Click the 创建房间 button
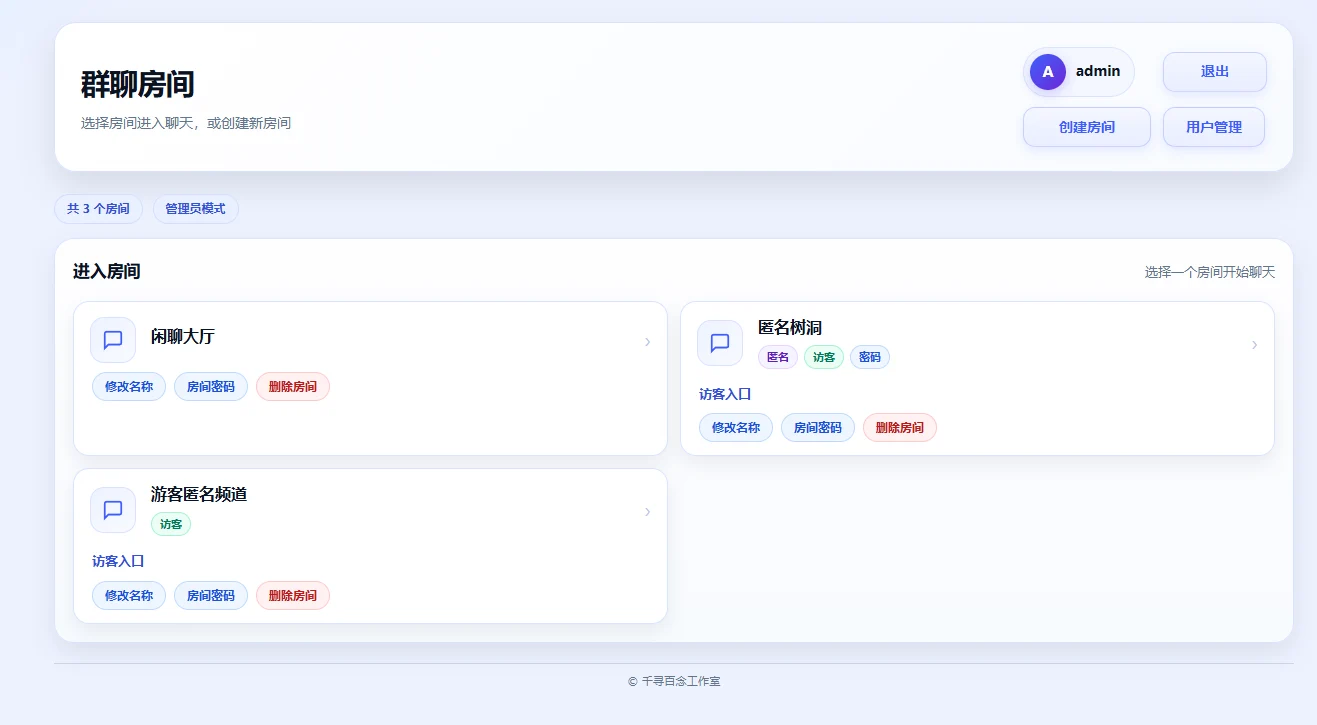This screenshot has width=1317, height=725. tap(1087, 127)
